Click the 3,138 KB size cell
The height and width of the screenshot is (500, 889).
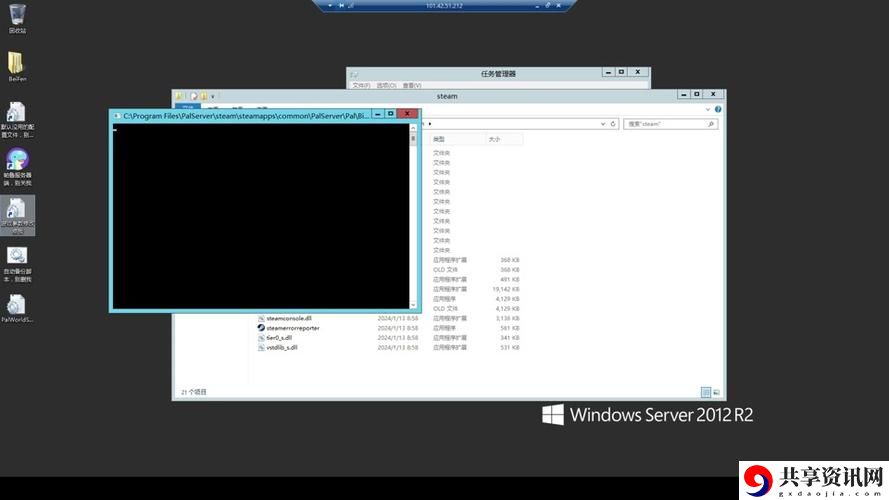pyautogui.click(x=507, y=318)
